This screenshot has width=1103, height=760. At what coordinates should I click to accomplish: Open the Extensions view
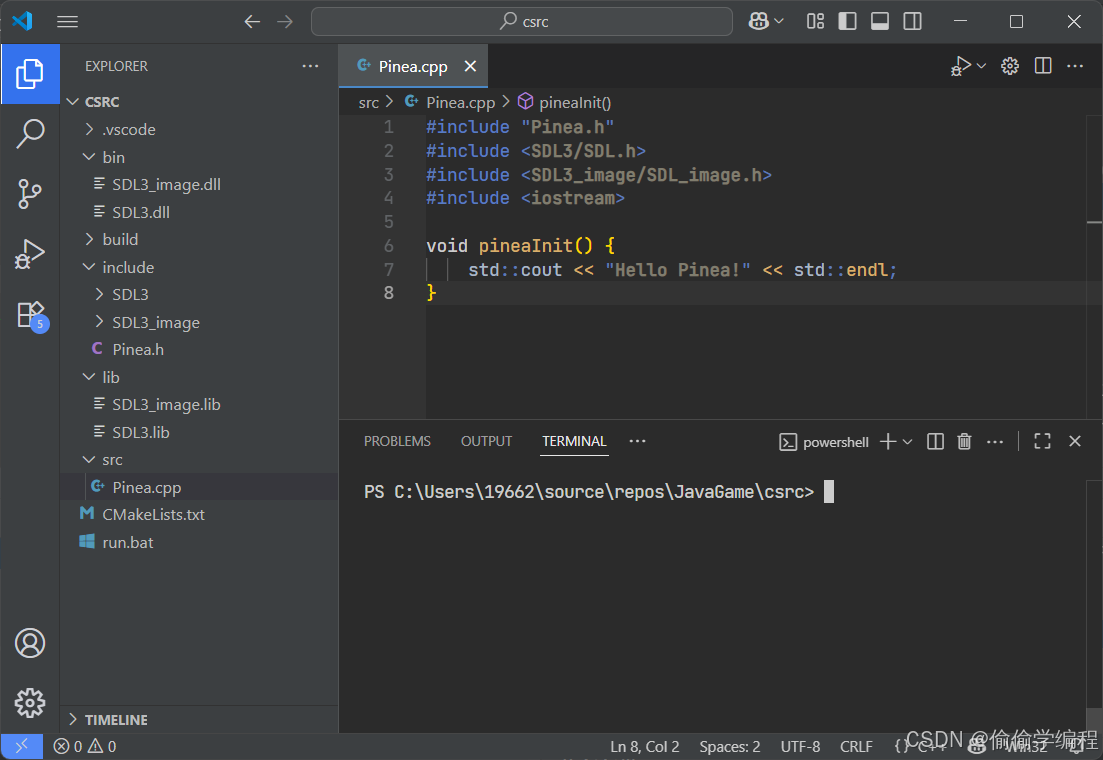point(30,313)
